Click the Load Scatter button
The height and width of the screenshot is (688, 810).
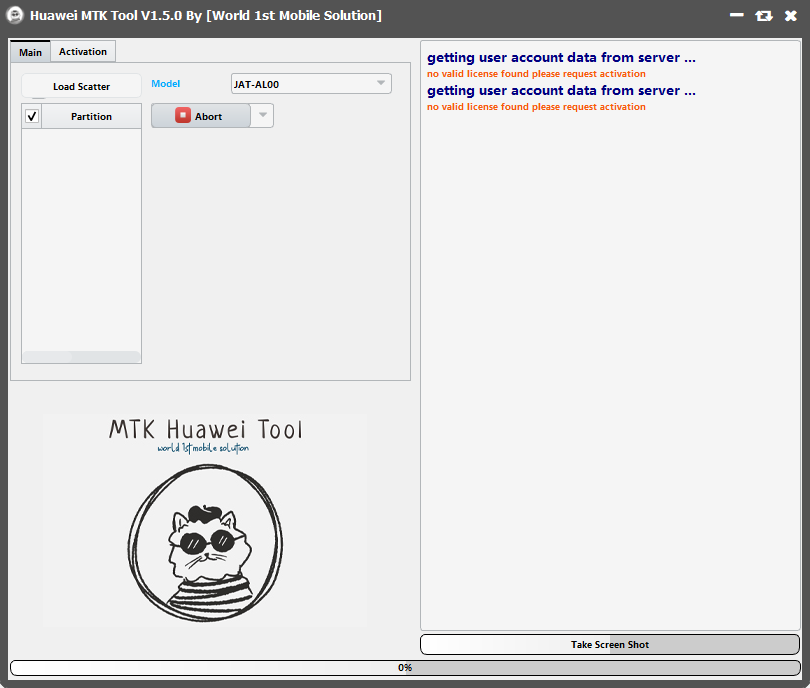[81, 86]
